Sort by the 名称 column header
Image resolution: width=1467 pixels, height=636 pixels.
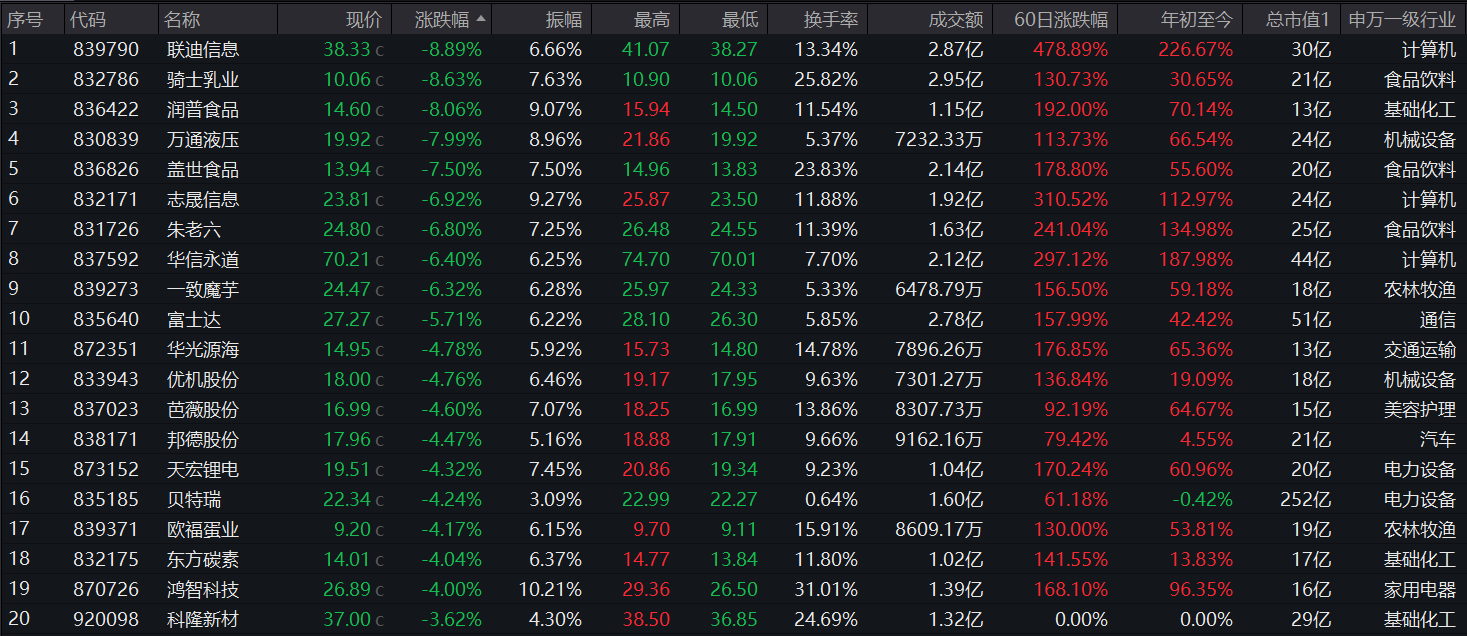pyautogui.click(x=182, y=19)
